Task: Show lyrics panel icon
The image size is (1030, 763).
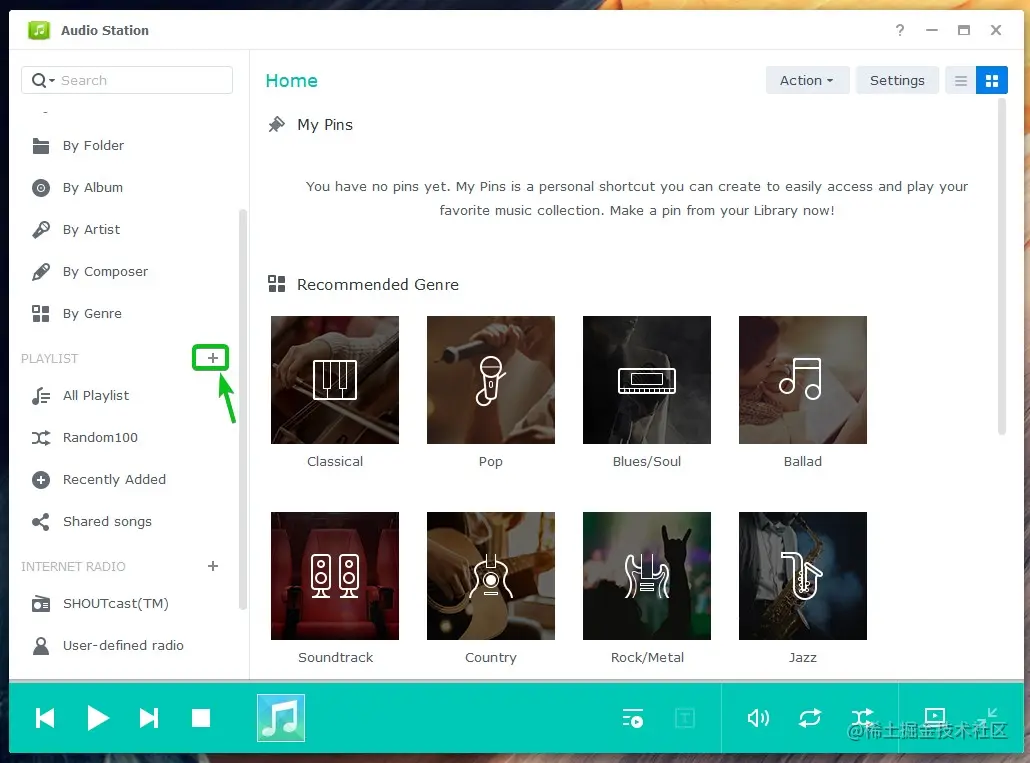Action: pyautogui.click(x=684, y=718)
